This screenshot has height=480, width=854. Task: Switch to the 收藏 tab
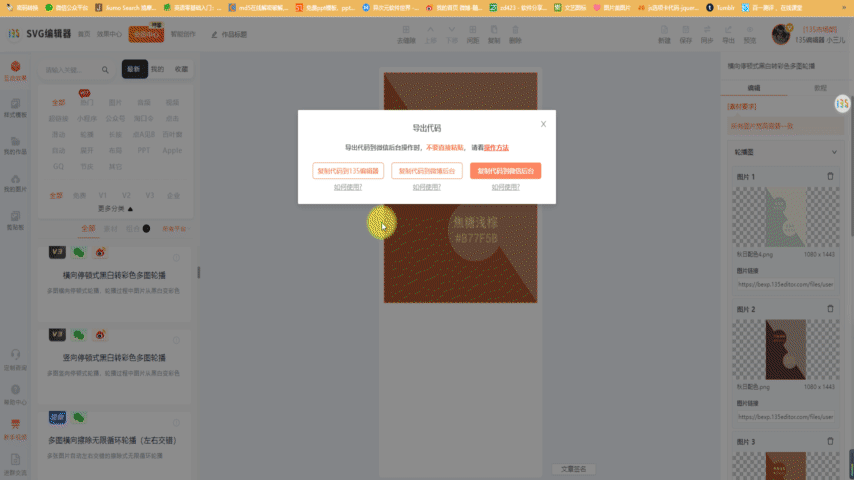point(181,69)
